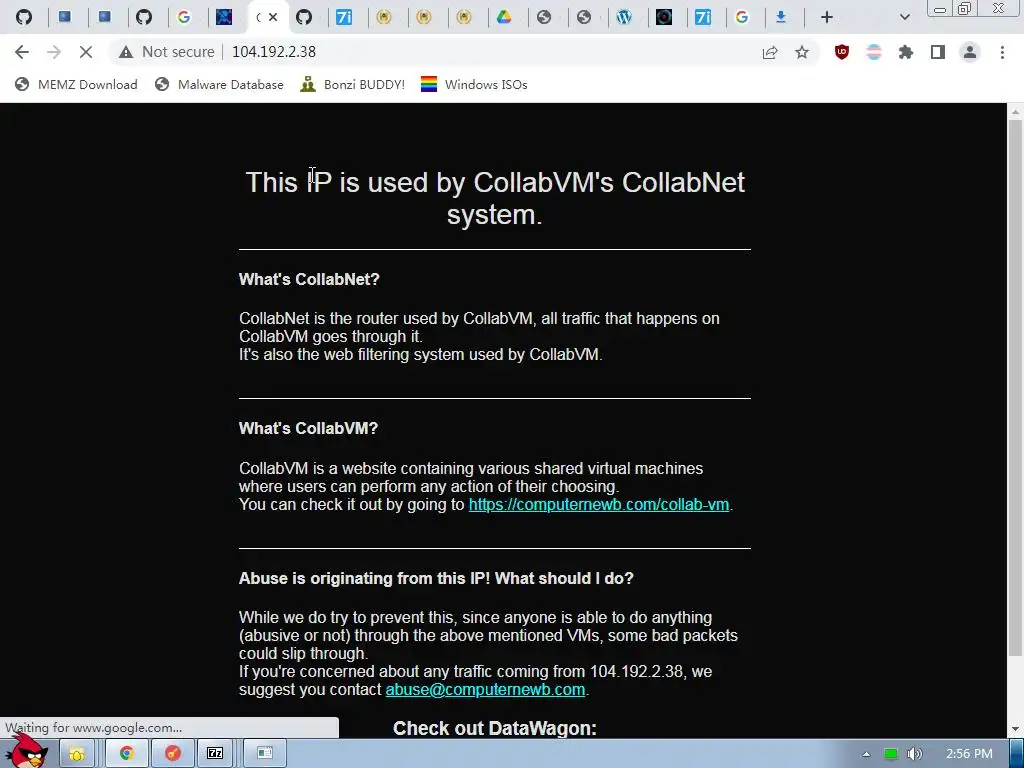Open the striped flag extension icon
1024x768 pixels.
(x=874, y=52)
